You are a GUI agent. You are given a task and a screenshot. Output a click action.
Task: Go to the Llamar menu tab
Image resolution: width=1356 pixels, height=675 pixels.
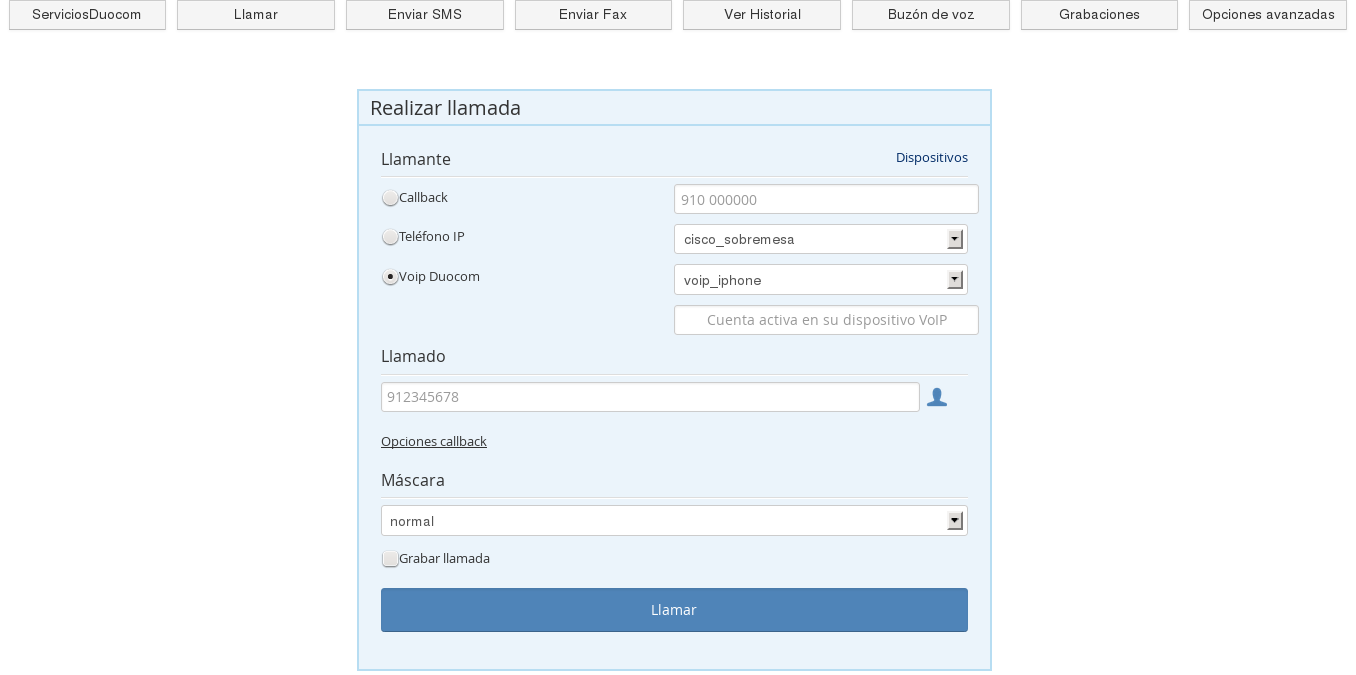(x=256, y=15)
